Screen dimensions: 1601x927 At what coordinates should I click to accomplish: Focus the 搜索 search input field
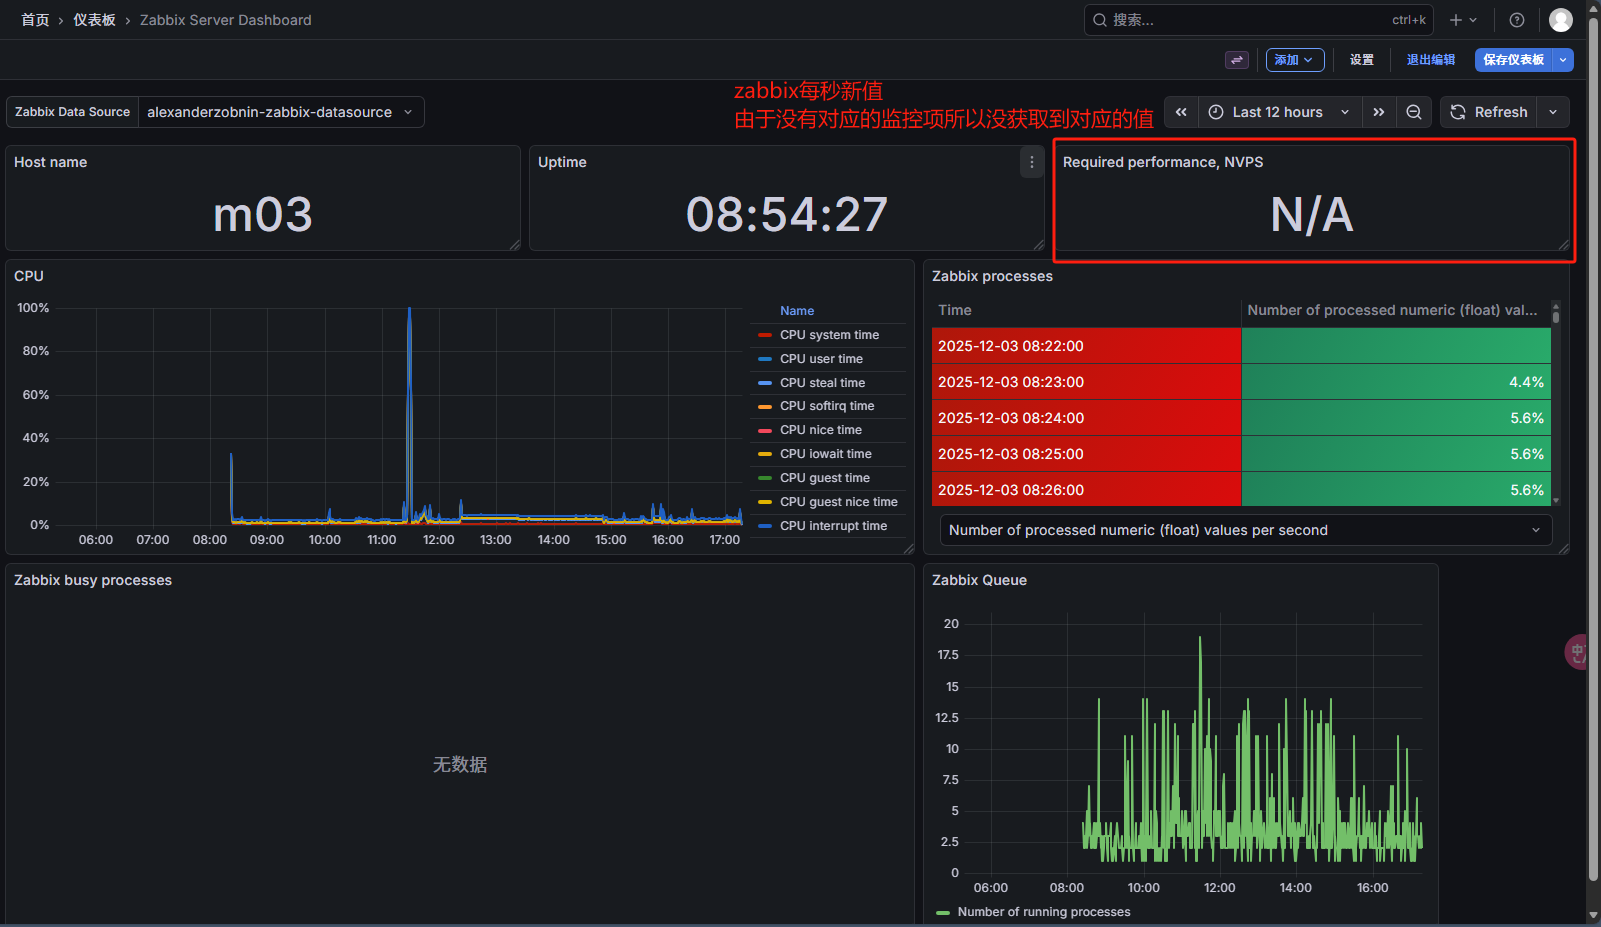pyautogui.click(x=1258, y=20)
